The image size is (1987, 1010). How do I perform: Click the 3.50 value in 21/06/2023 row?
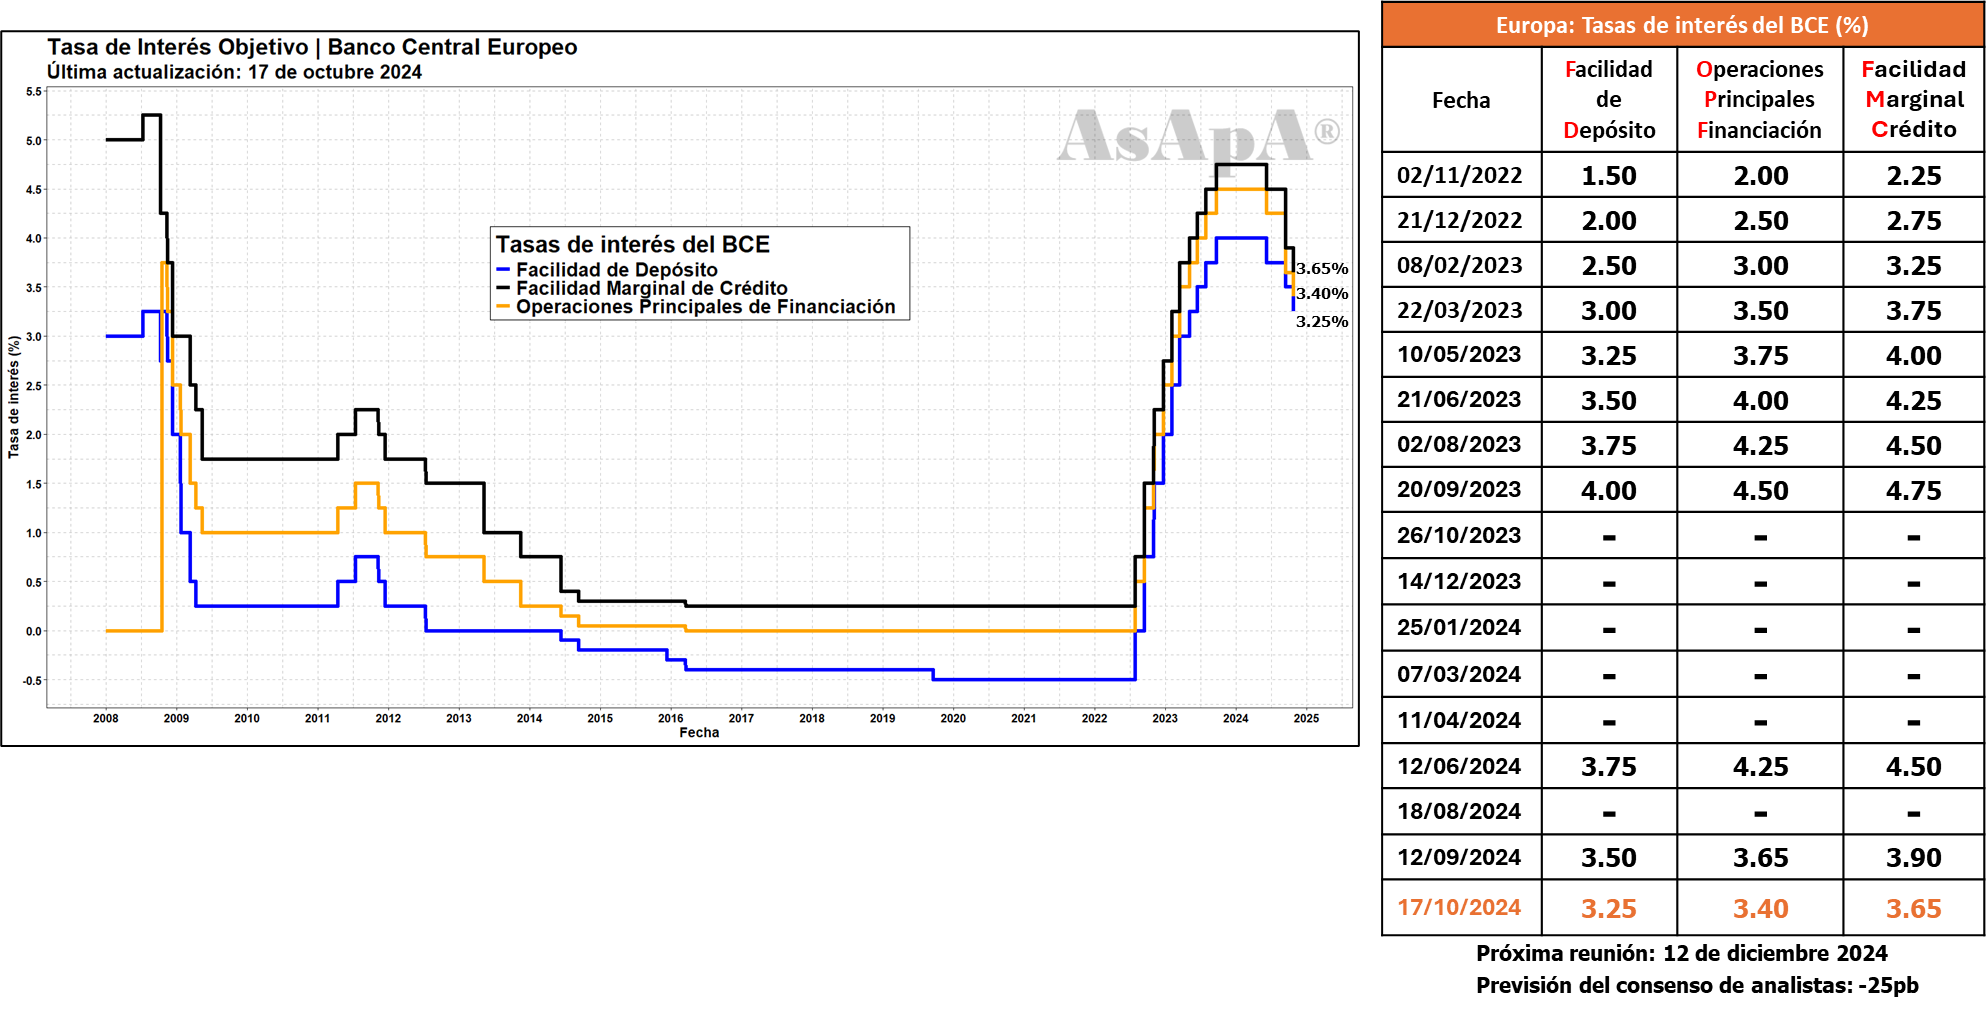[1609, 401]
